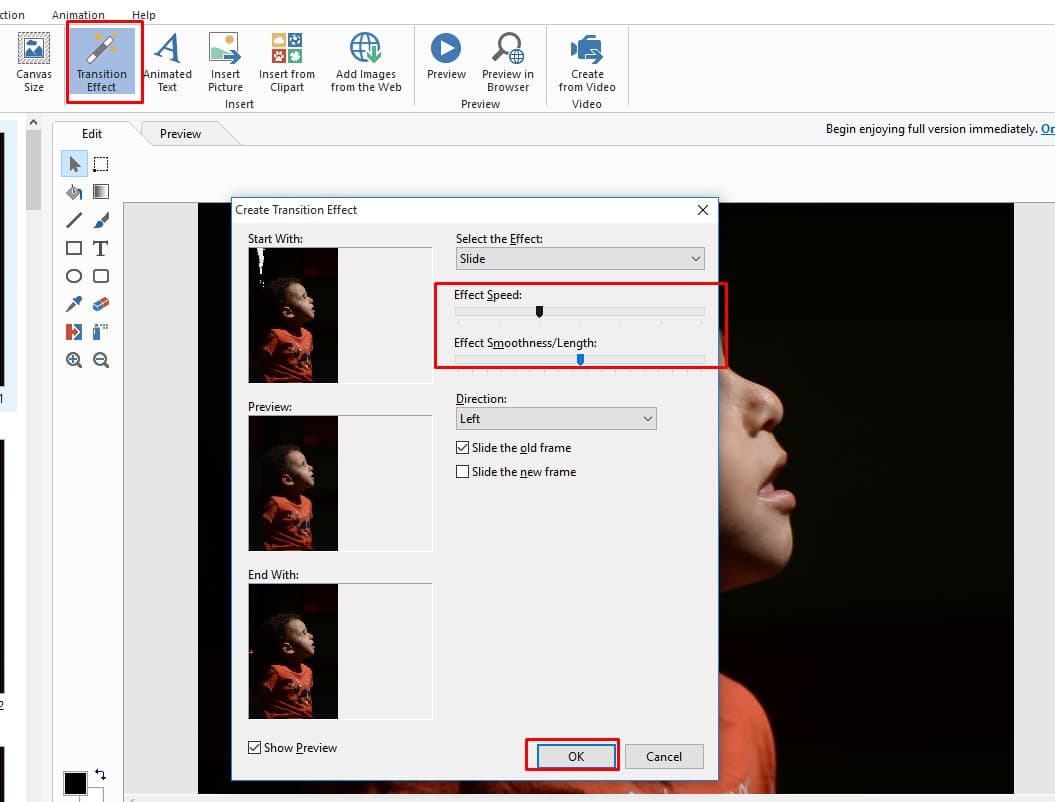Viewport: 1055px width, 802px height.
Task: Pick the Eraser tool
Action: pyautogui.click(x=101, y=304)
